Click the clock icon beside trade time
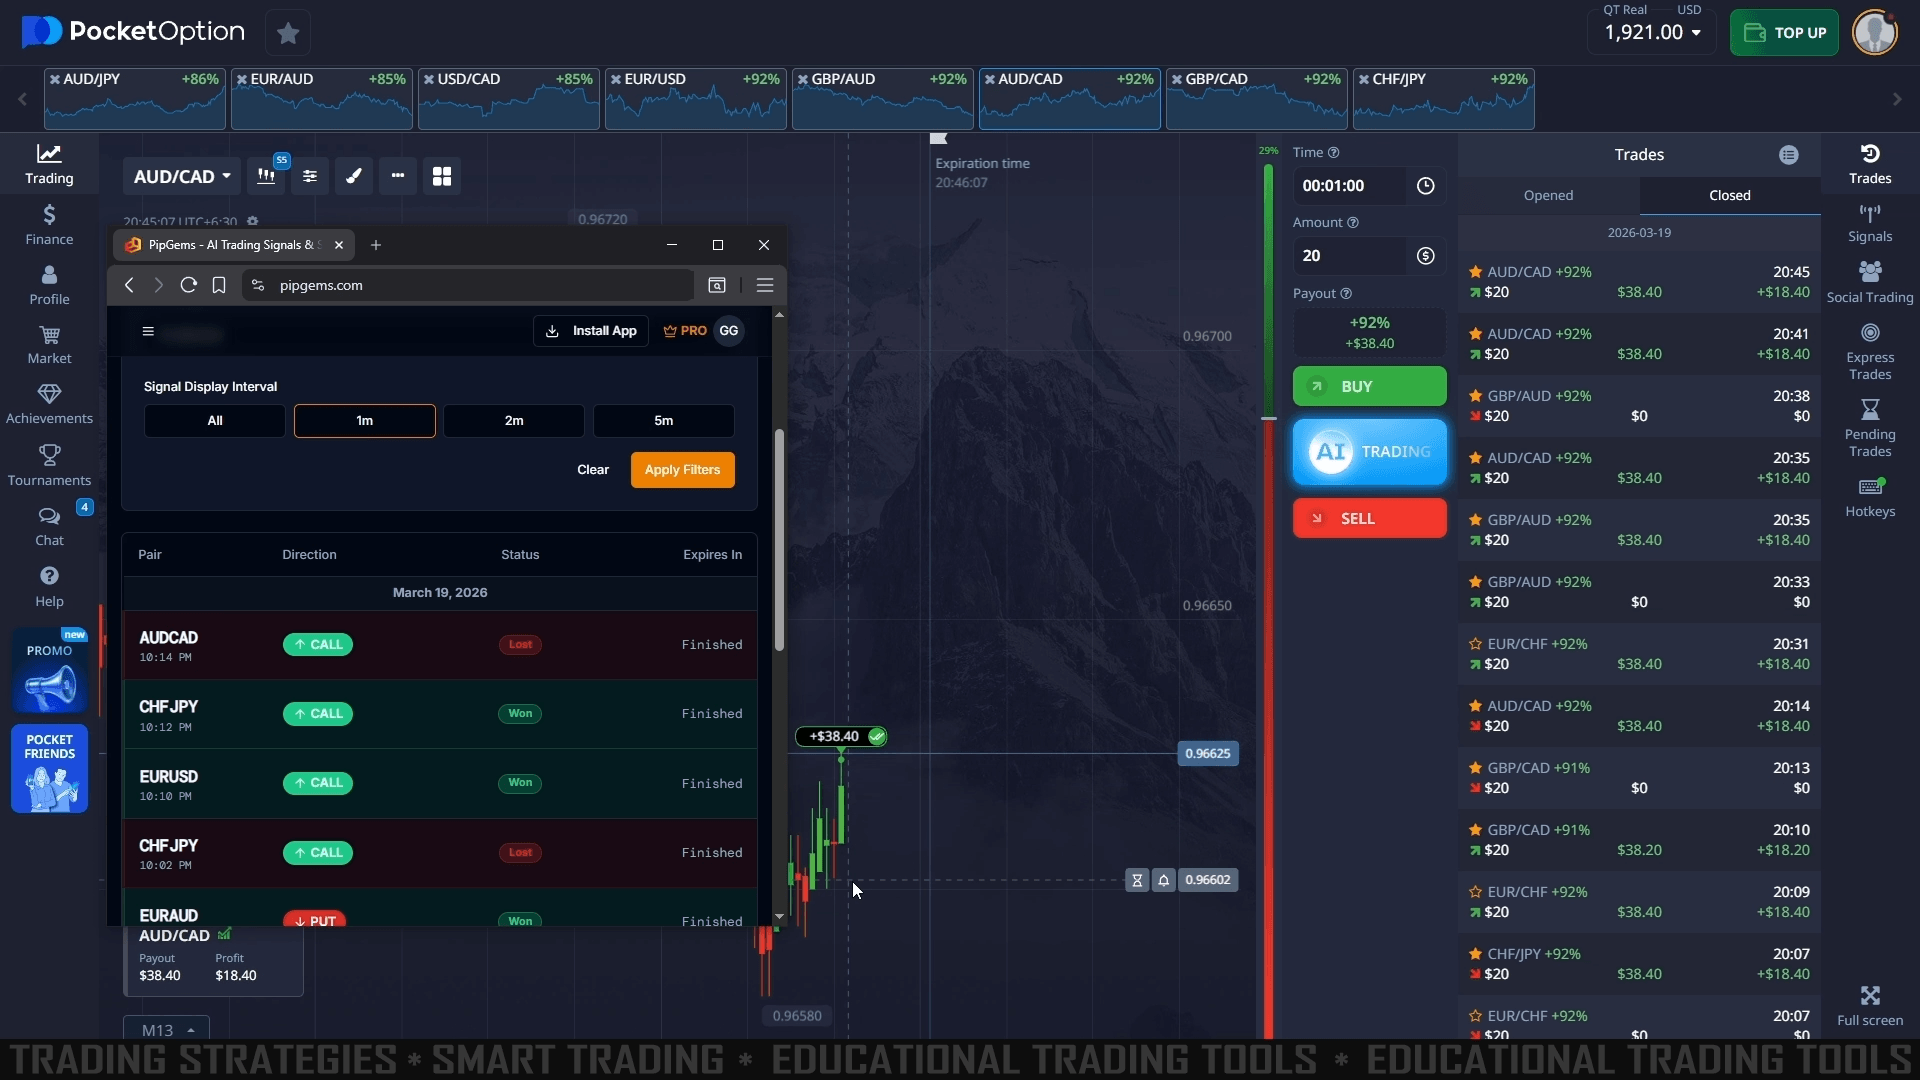Image resolution: width=1920 pixels, height=1080 pixels. coord(1426,186)
